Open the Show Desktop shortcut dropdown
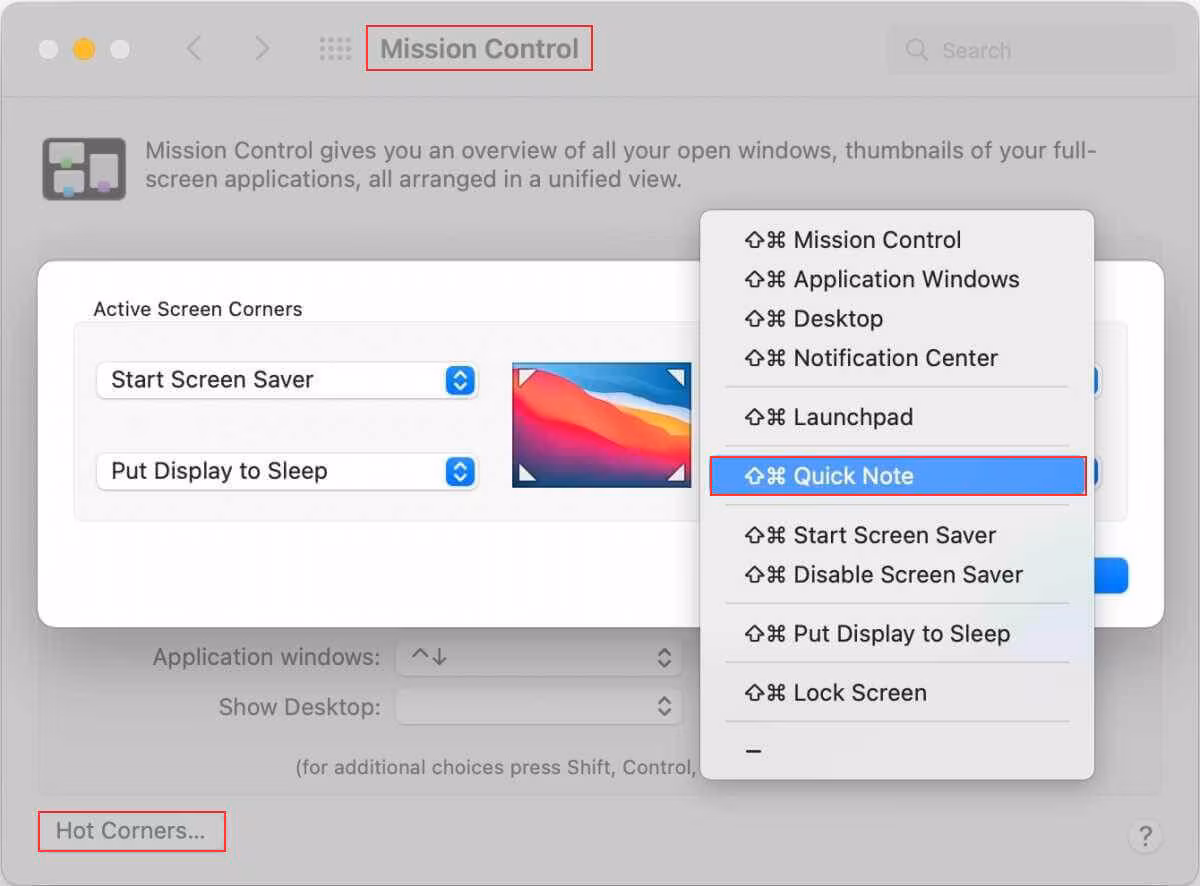 539,707
